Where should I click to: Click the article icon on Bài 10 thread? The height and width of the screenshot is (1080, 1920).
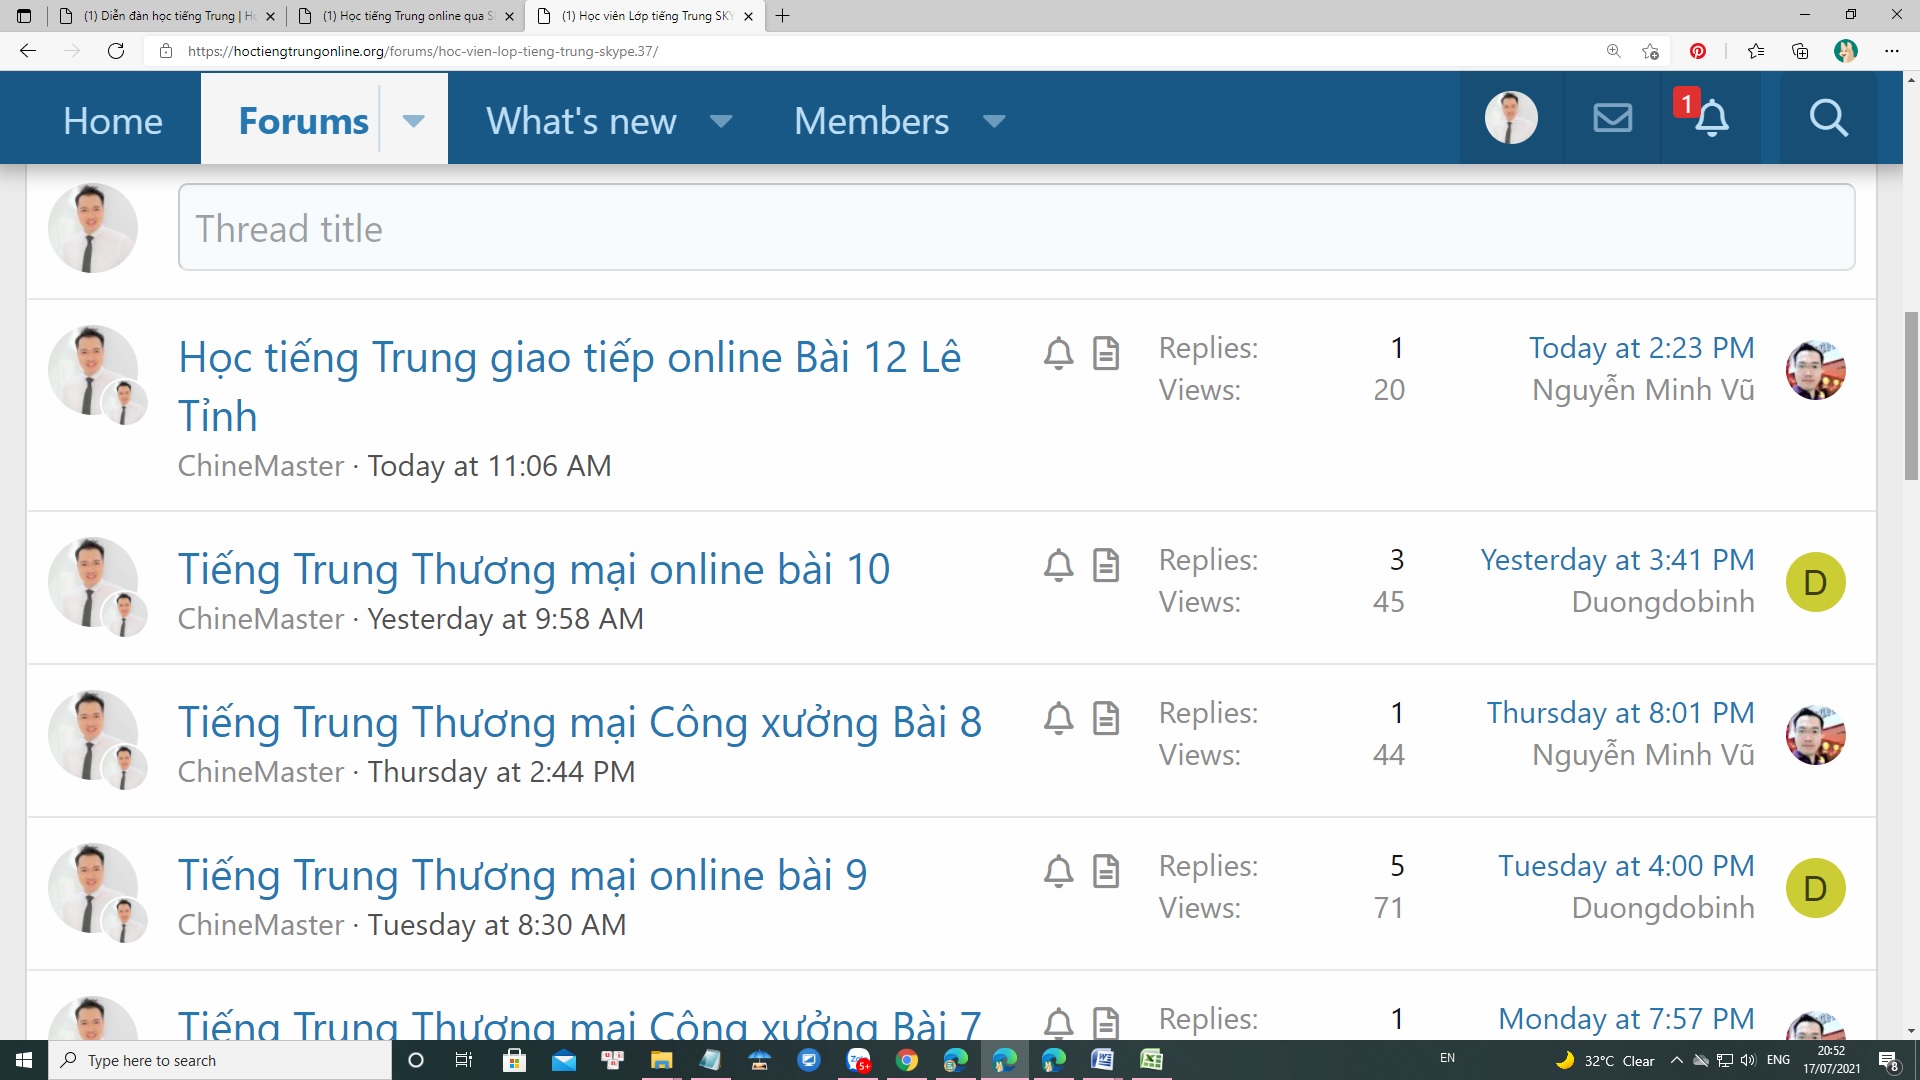[x=1105, y=565]
